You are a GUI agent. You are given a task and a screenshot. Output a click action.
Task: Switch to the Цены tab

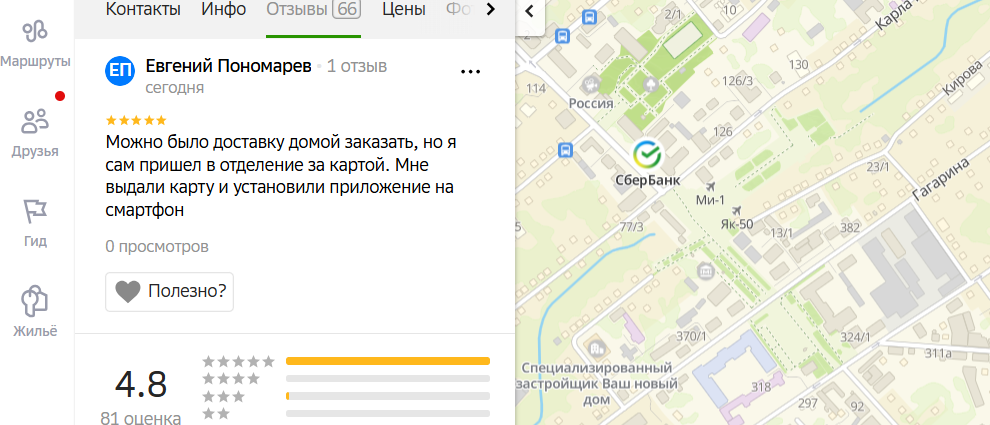coord(403,9)
